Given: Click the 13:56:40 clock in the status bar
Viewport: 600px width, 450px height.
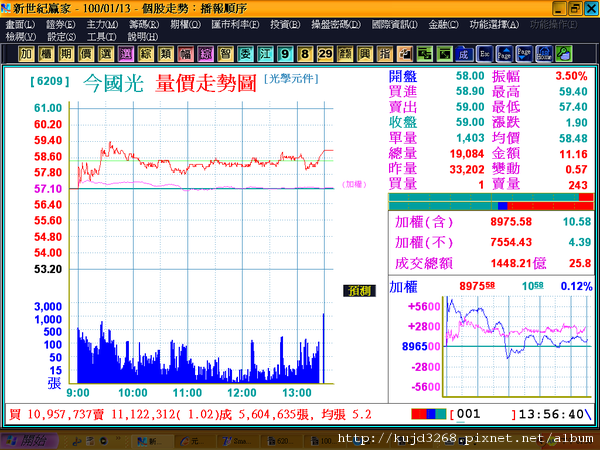Looking at the screenshot, I should tap(551, 414).
